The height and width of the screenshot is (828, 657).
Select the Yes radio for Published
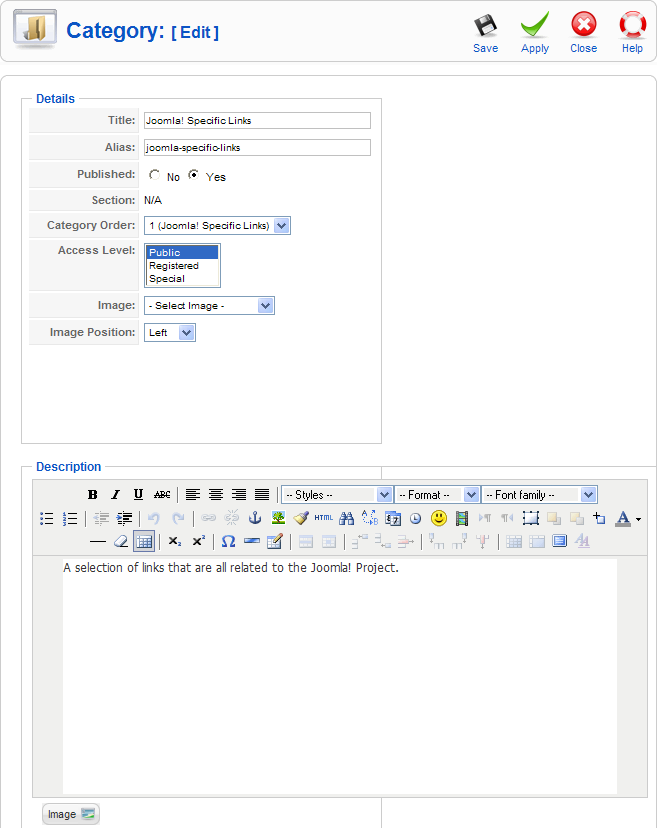194,175
